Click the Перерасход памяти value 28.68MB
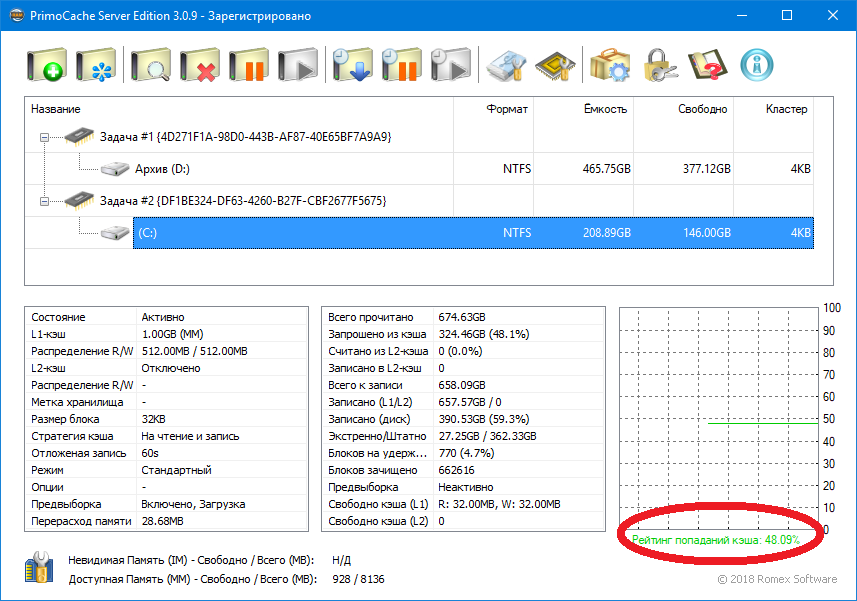This screenshot has width=857, height=601. [163, 521]
